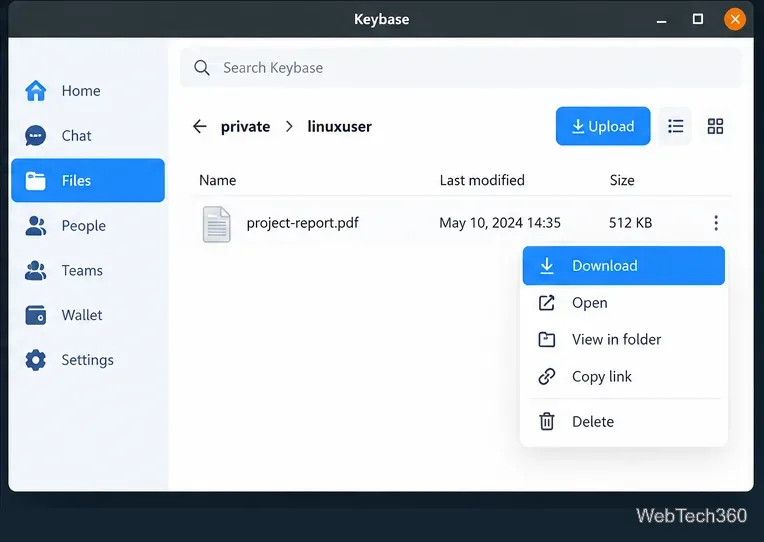Select the linuxuser breadcrumb
The image size is (764, 542).
click(340, 127)
